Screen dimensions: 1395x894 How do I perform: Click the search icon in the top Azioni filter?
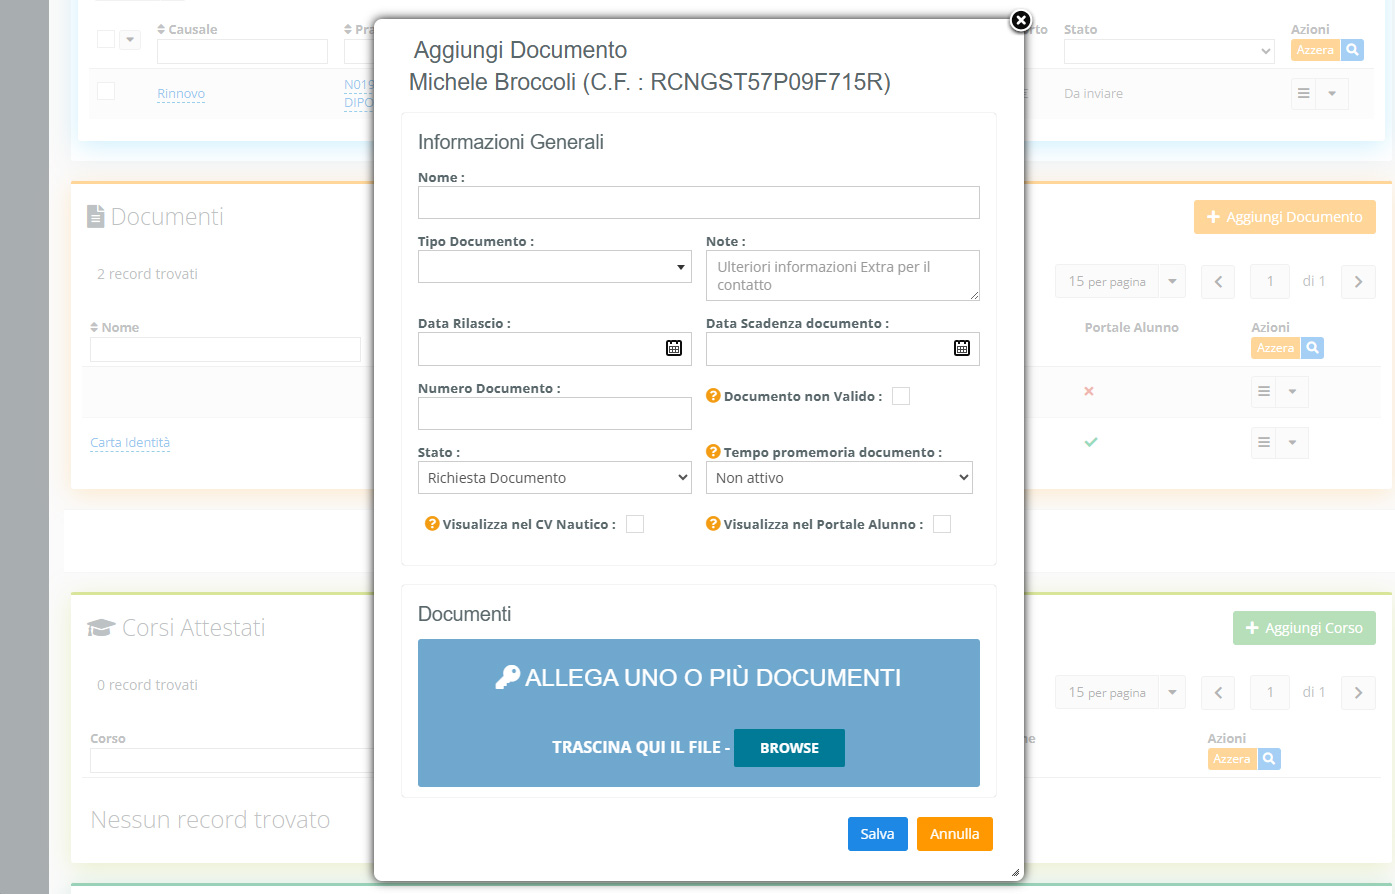point(1352,50)
